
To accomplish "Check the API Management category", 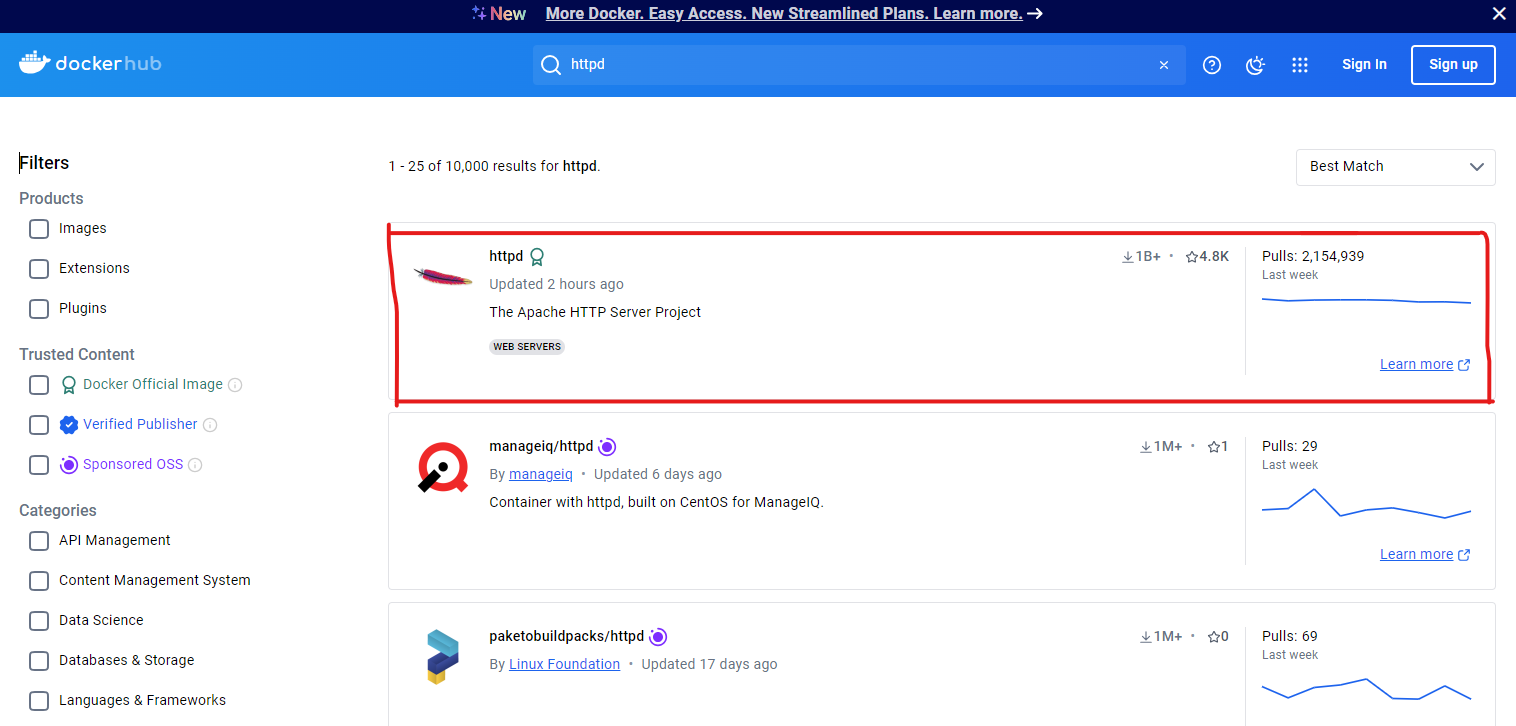I will (x=39, y=541).
